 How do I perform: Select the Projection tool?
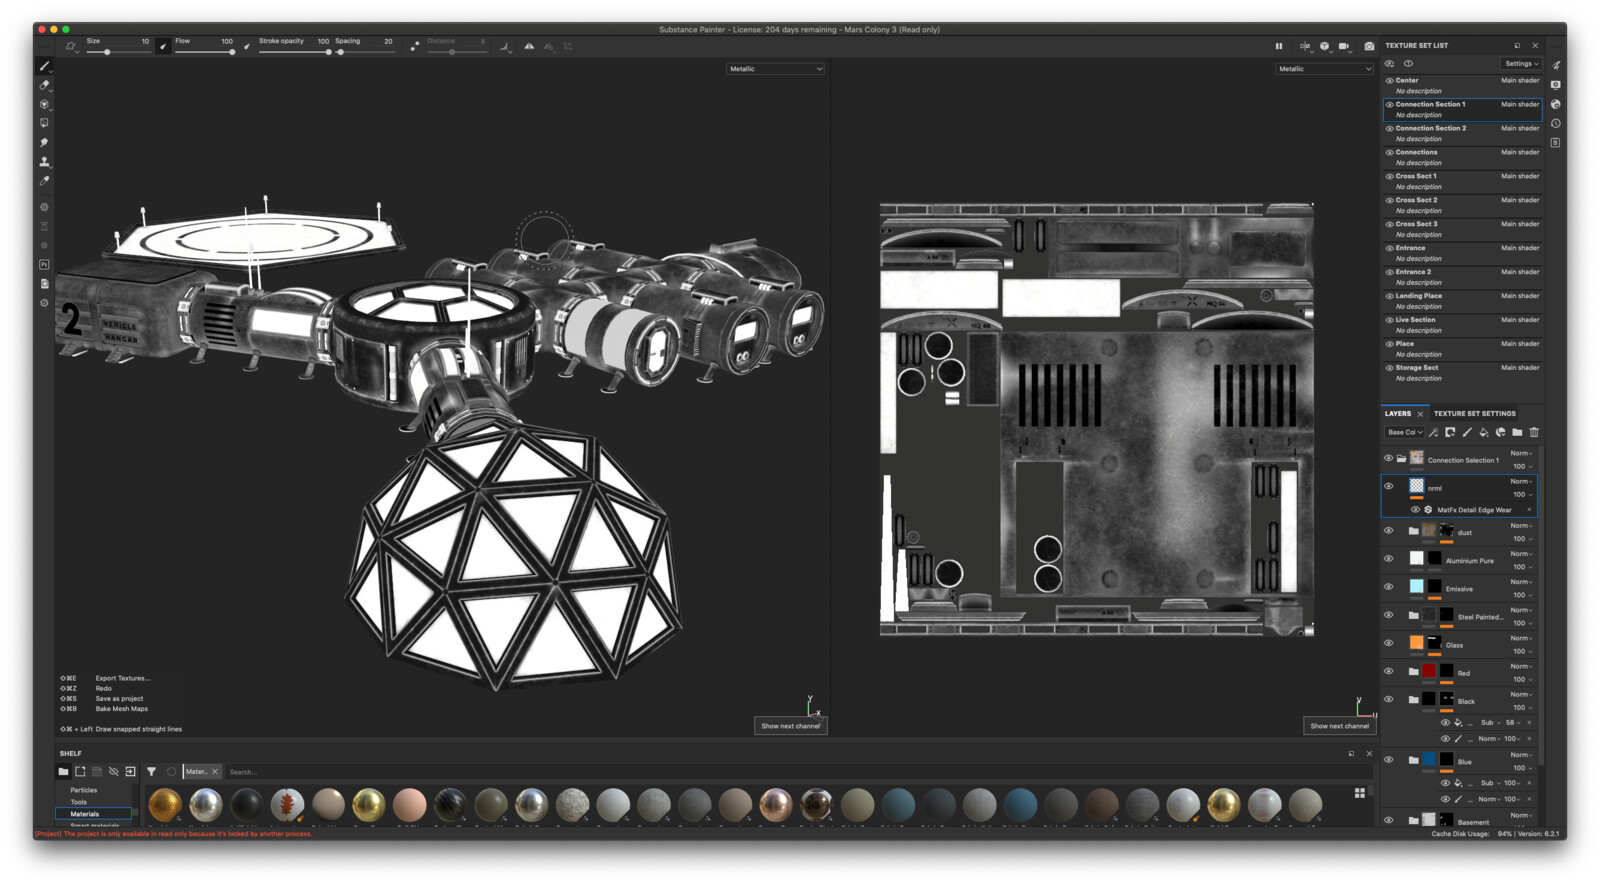44,104
